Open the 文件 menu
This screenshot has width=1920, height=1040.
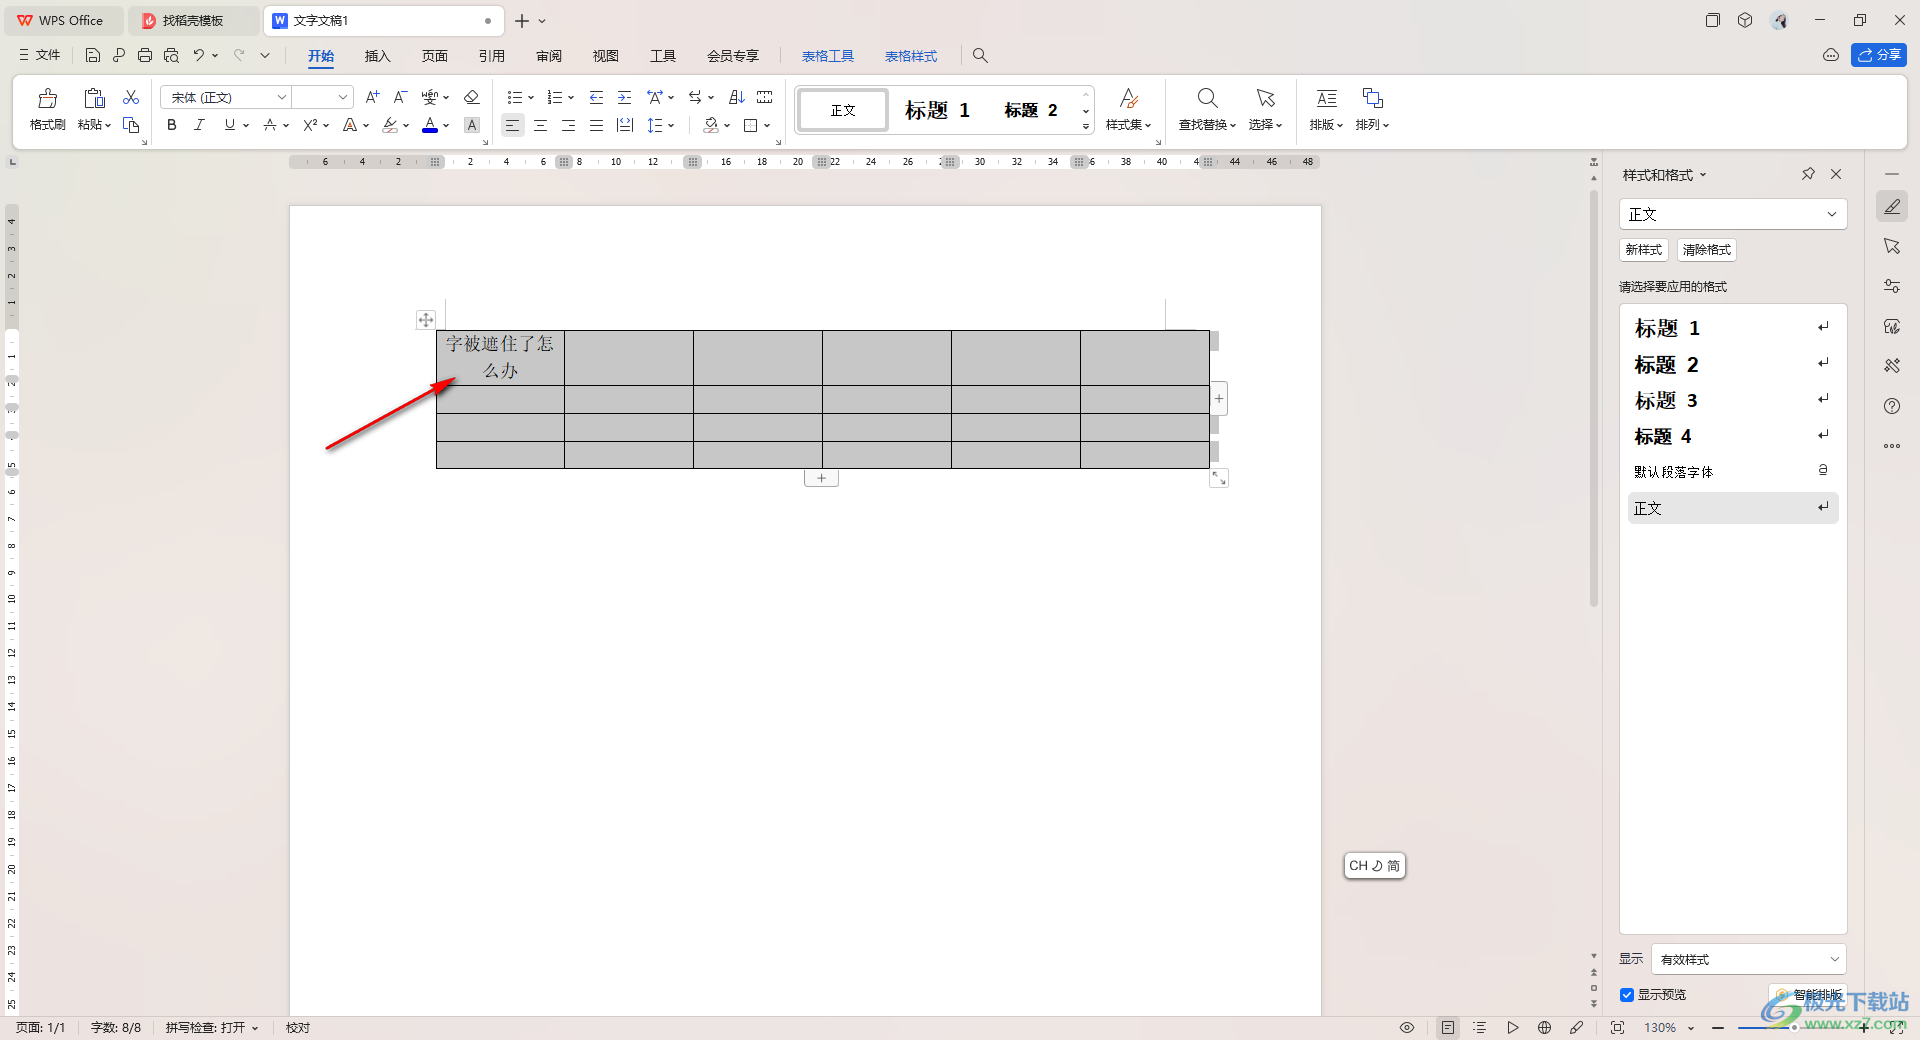[x=40, y=55]
